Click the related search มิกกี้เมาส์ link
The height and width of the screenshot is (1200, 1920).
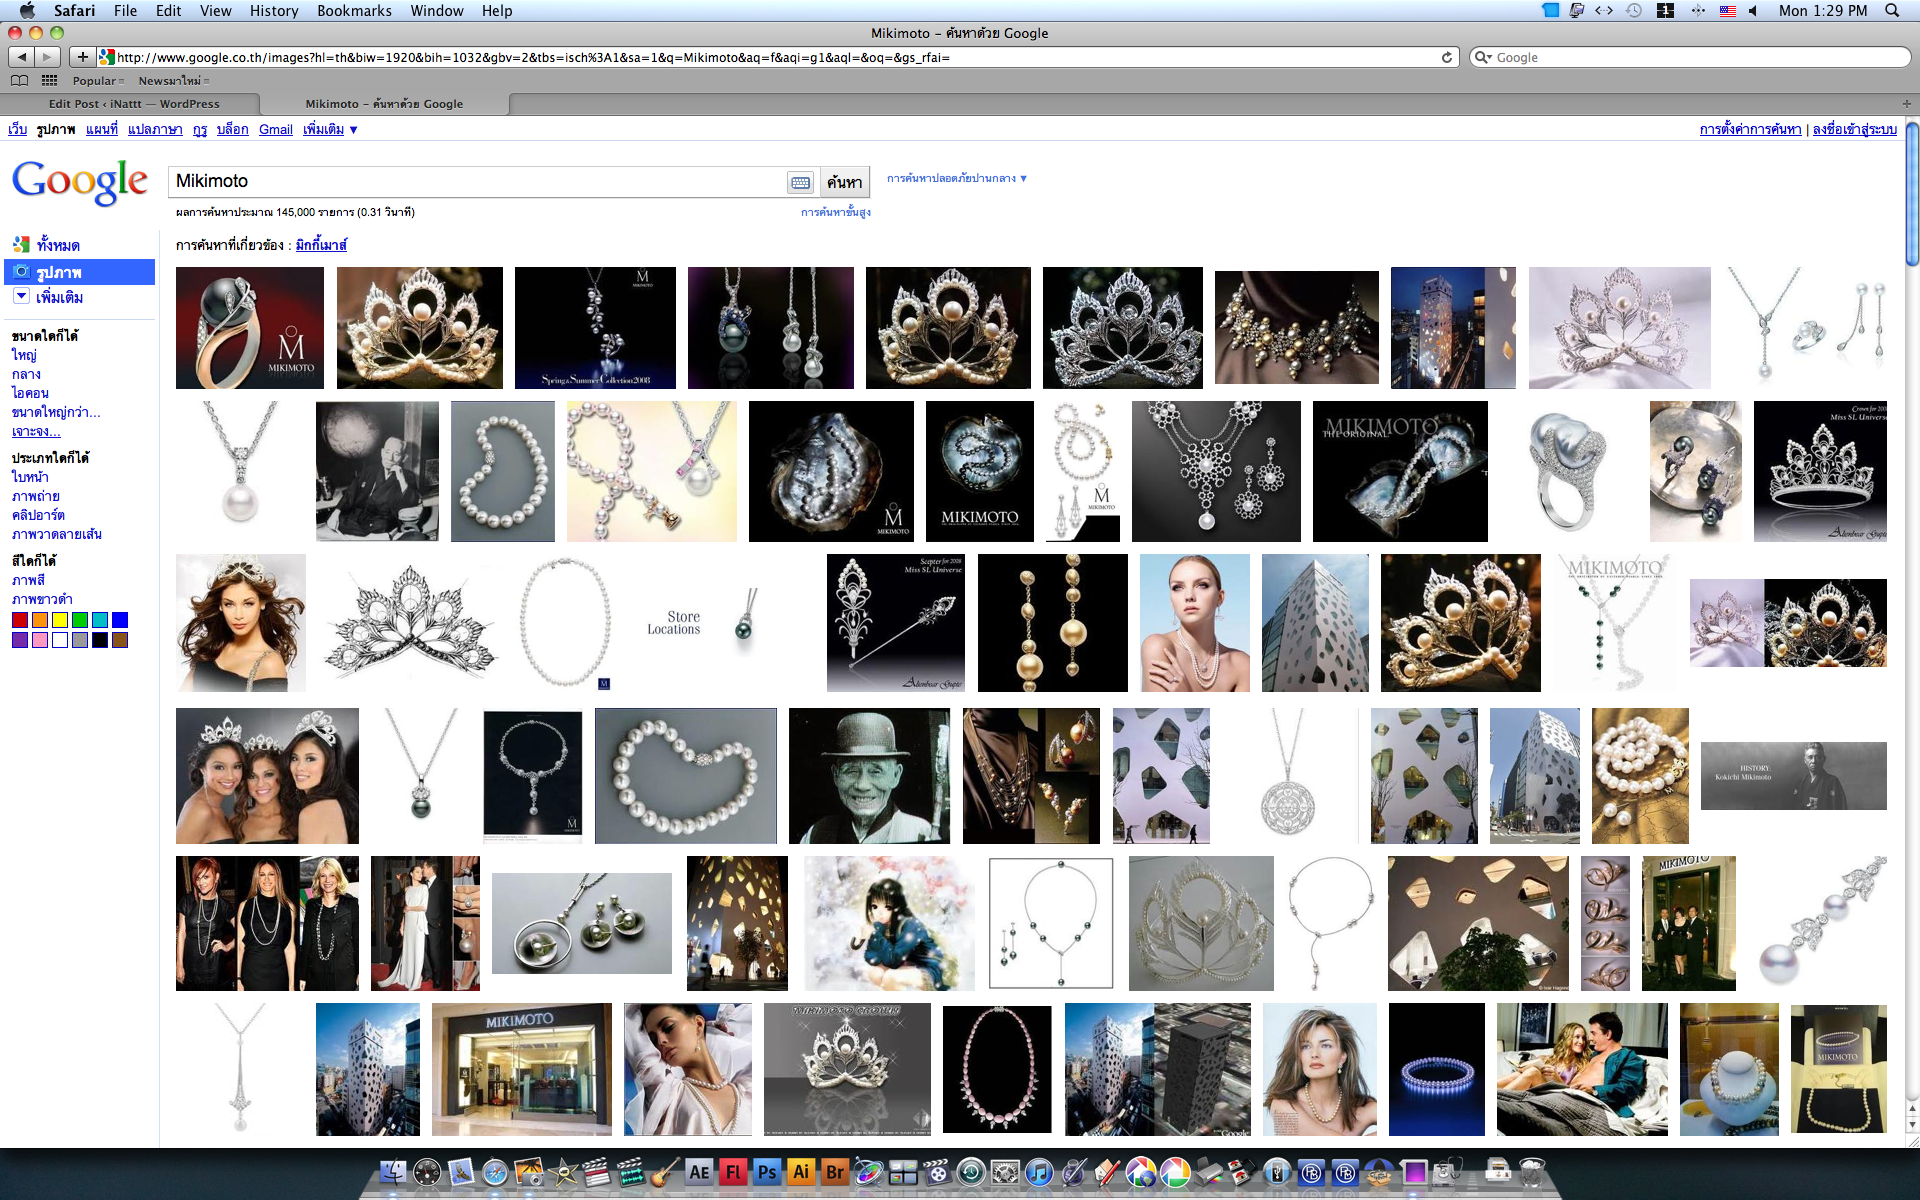tap(321, 245)
